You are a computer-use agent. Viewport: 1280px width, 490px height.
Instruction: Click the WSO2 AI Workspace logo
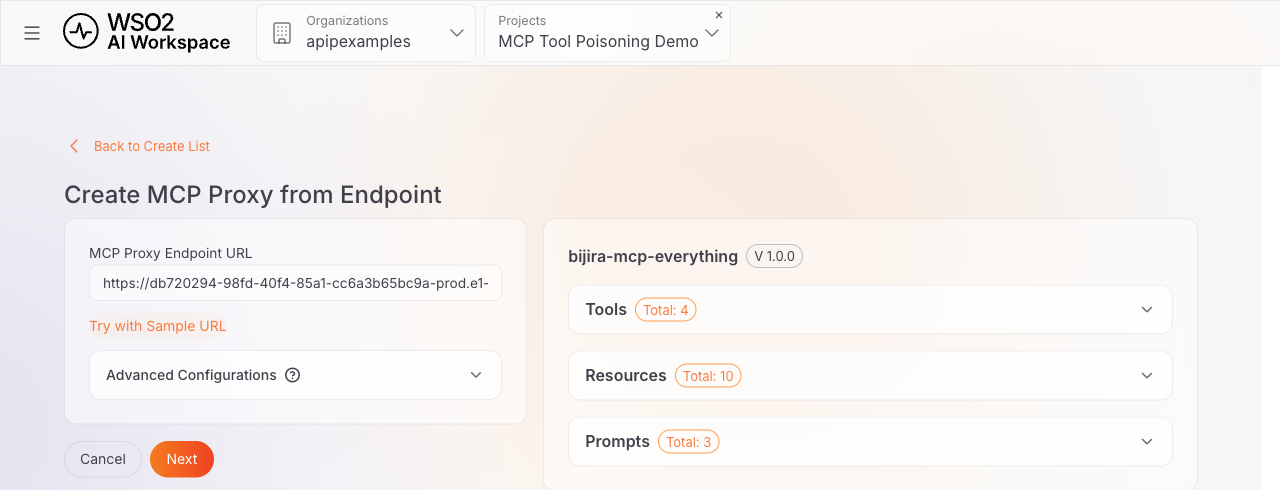(146, 33)
